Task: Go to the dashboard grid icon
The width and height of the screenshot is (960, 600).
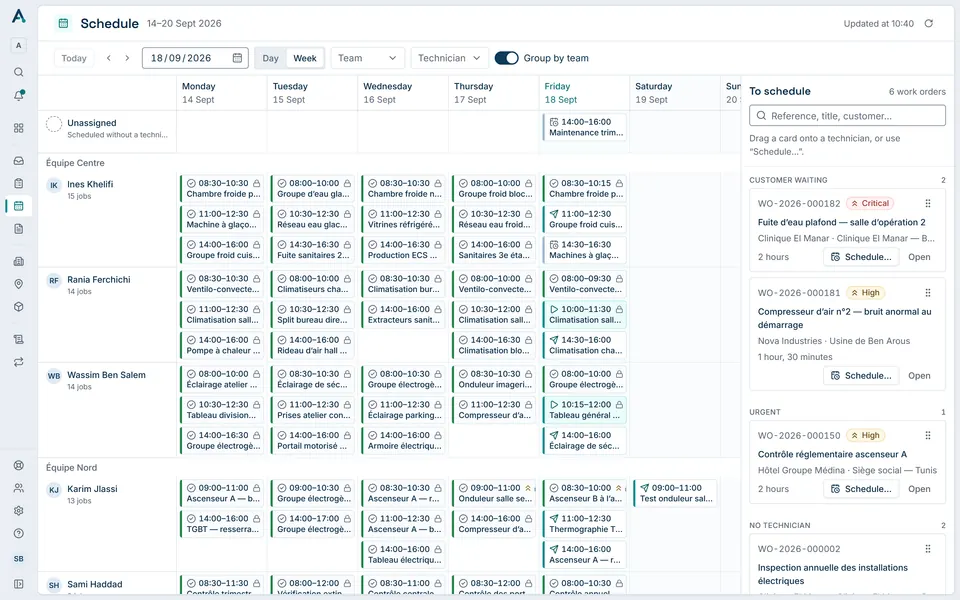Action: point(19,128)
